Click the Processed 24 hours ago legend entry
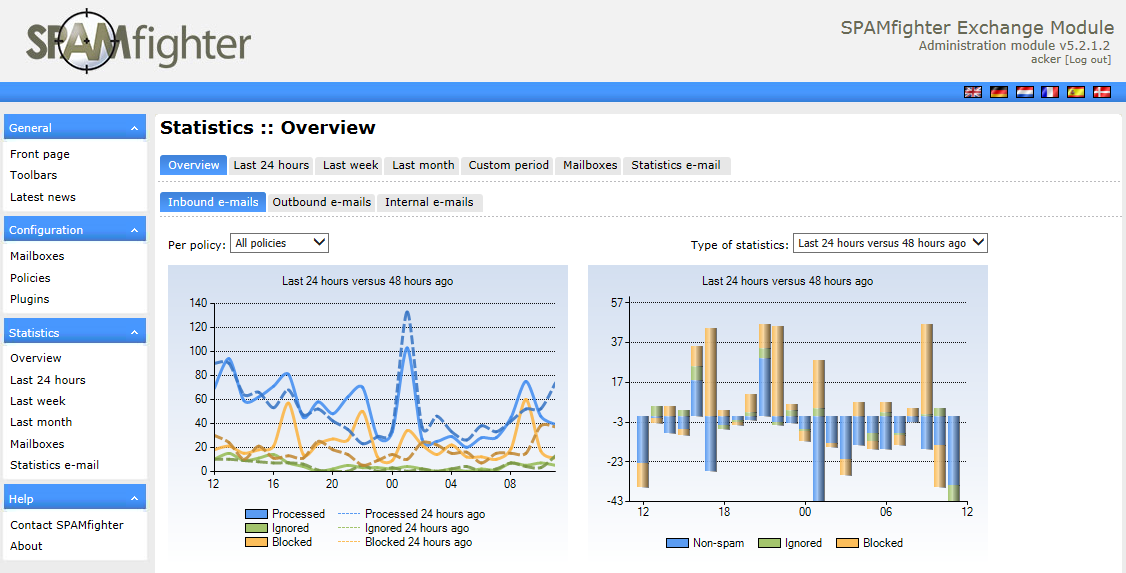Screen dimensions: 1126x573 click(x=411, y=514)
